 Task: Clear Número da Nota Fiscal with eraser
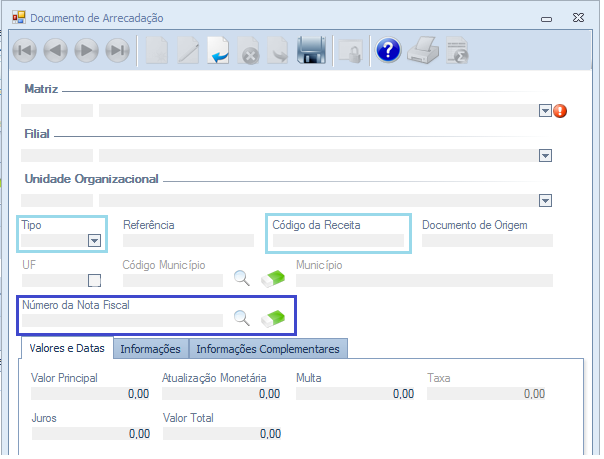click(x=273, y=319)
